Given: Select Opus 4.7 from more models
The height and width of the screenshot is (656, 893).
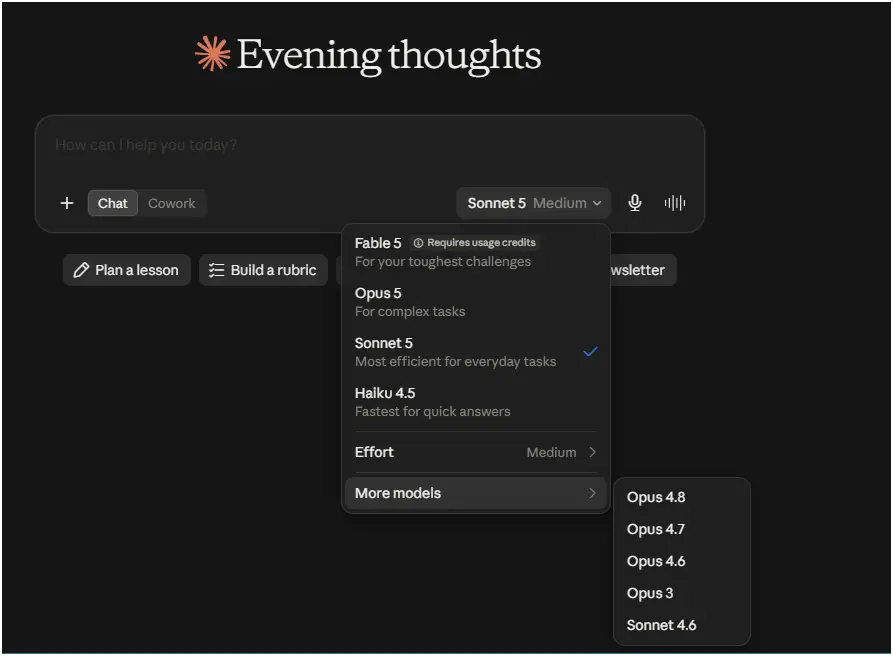Looking at the screenshot, I should click(x=682, y=529).
